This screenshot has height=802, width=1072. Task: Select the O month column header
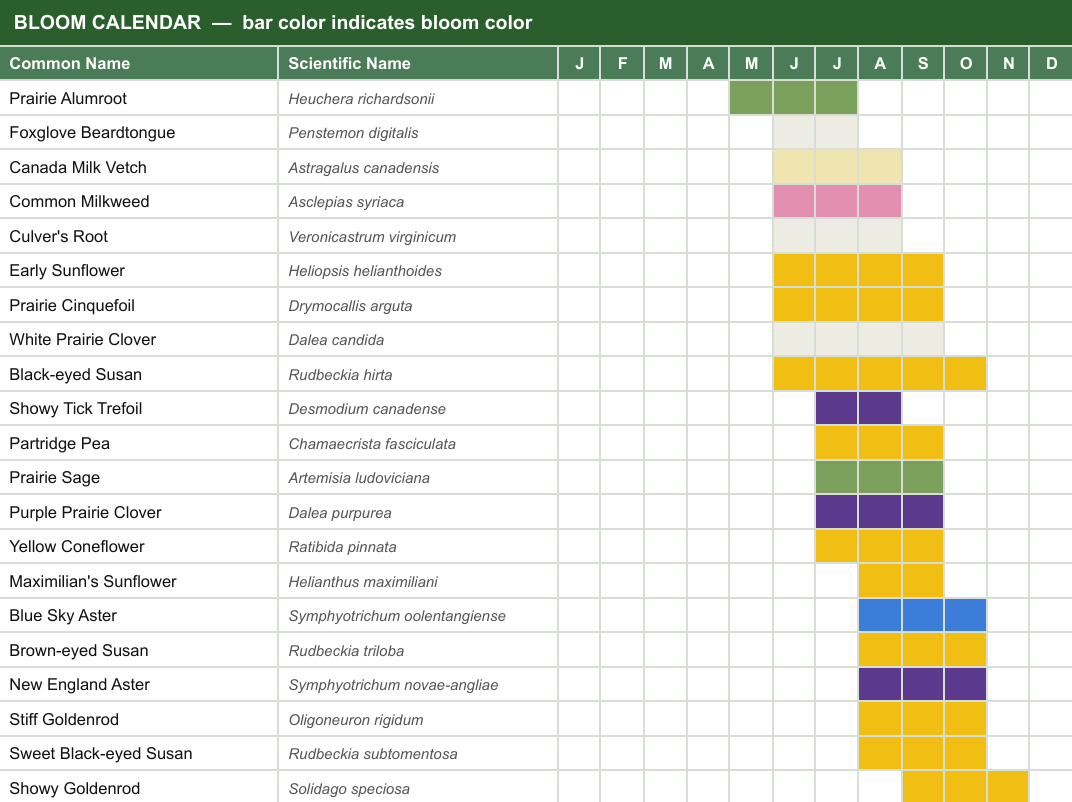click(x=966, y=64)
